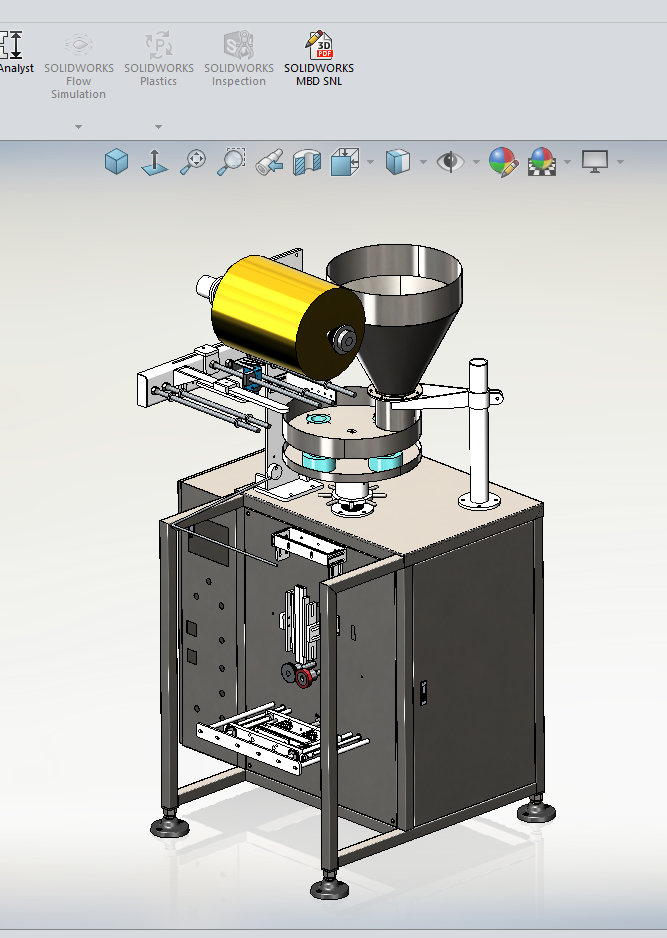The image size is (667, 938).
Task: Activate Zoom to Fit magnifier
Action: 193,162
